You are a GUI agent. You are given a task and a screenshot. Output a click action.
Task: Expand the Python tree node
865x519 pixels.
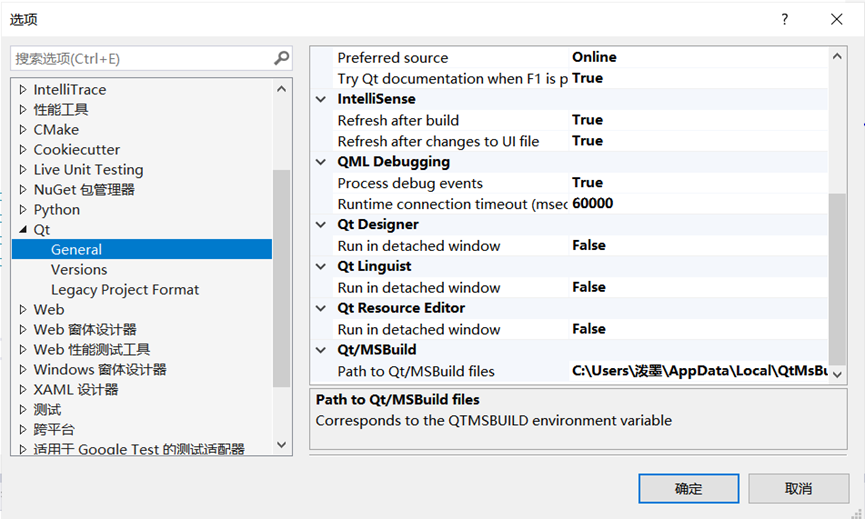pyautogui.click(x=23, y=210)
